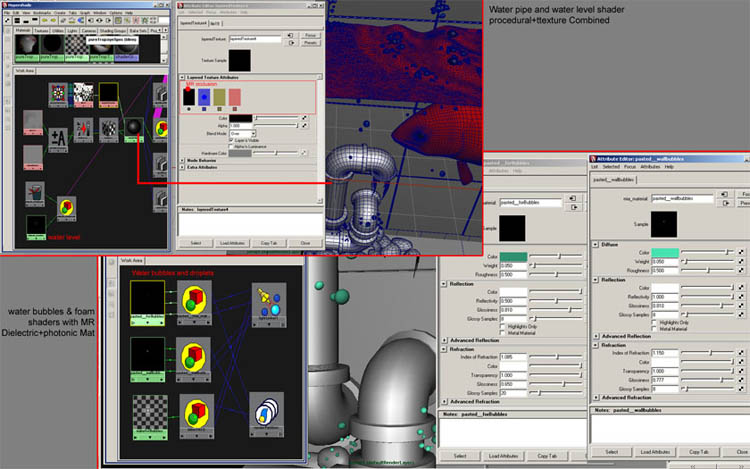Select the paint bucket node in top Work Area

35,194
